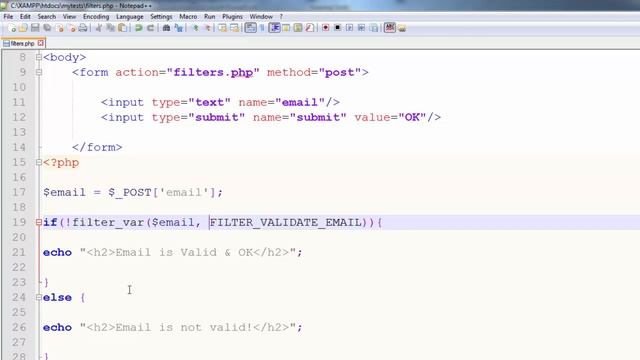
Task: Click the Redo toolbar arrow icon
Action: (x=151, y=28)
